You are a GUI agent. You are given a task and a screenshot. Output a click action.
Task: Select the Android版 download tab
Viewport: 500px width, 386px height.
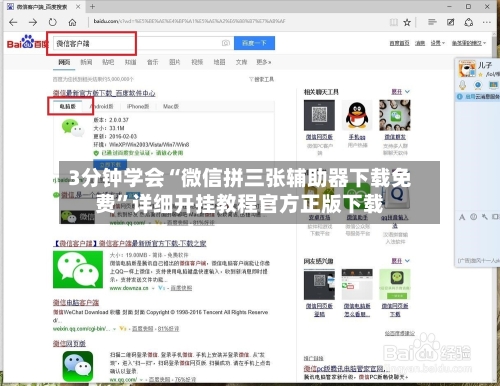pyautogui.click(x=102, y=106)
